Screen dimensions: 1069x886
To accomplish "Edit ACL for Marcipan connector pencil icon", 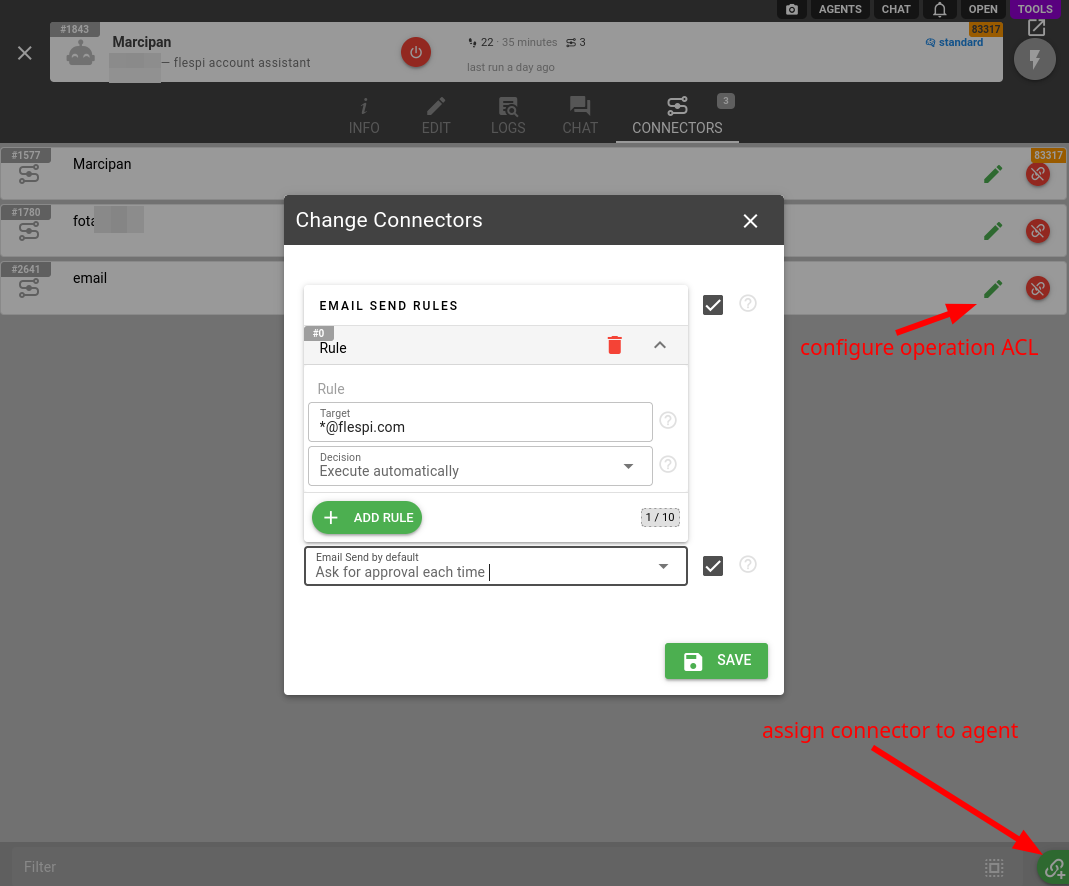I will coord(993,174).
